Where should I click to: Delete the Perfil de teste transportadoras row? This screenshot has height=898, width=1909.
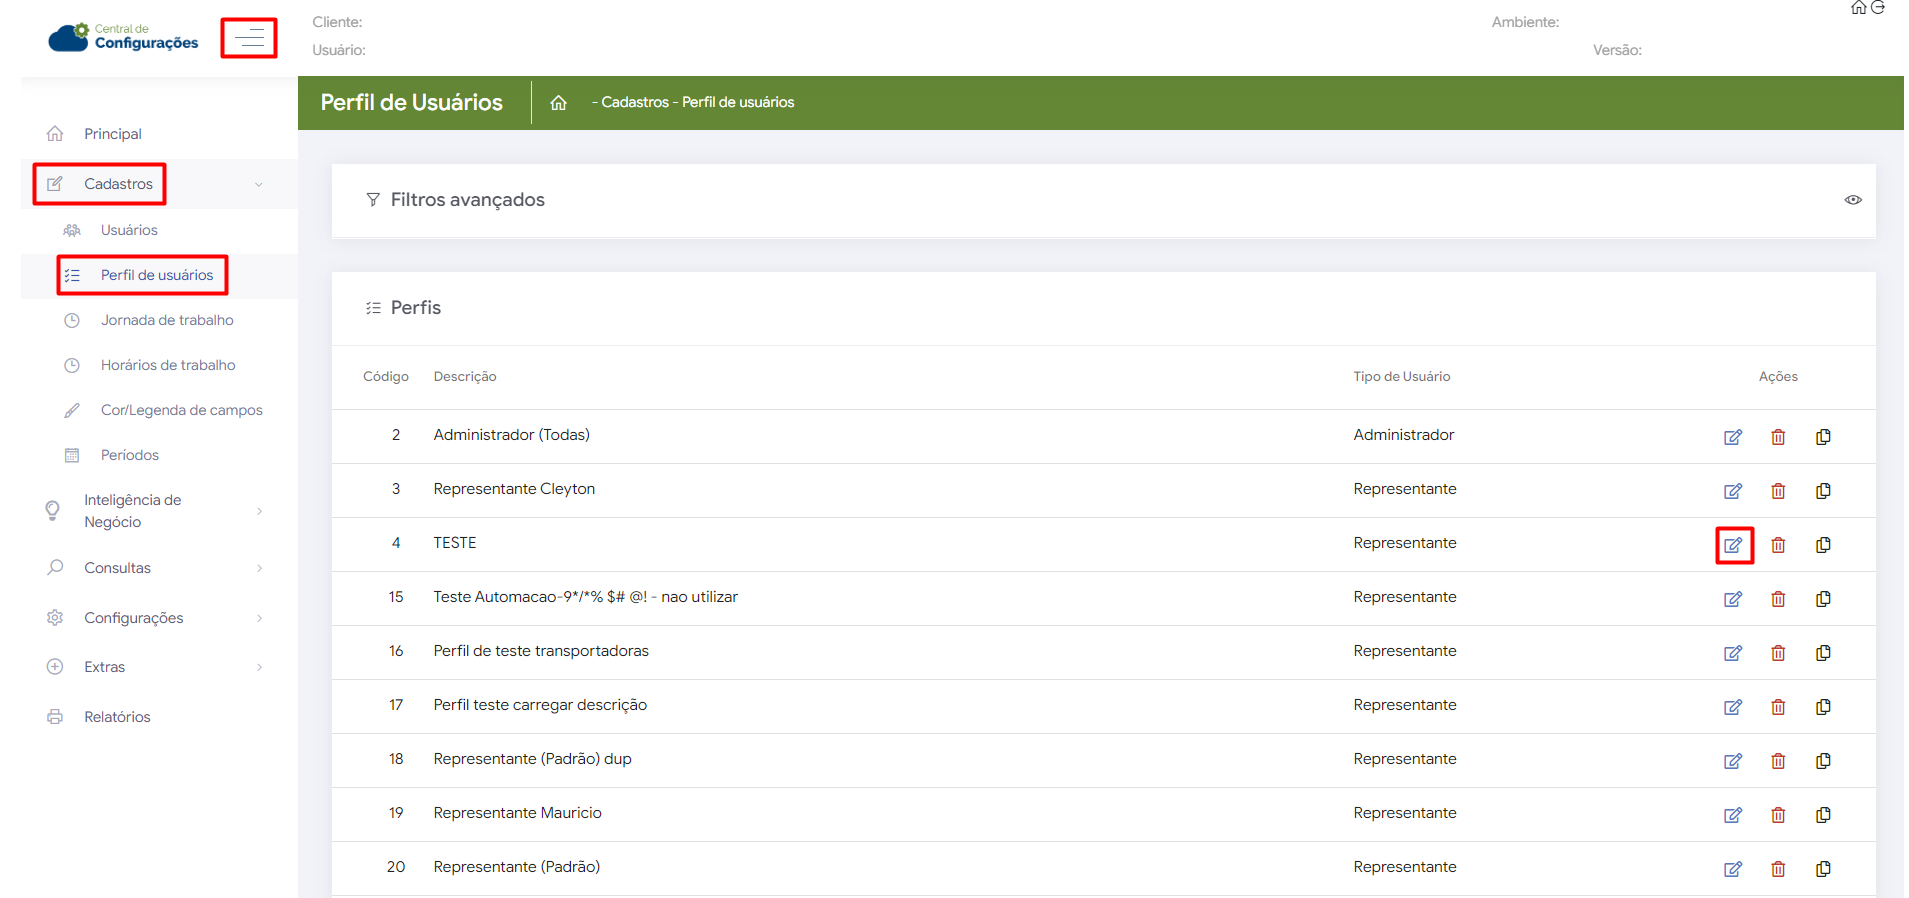1778,653
